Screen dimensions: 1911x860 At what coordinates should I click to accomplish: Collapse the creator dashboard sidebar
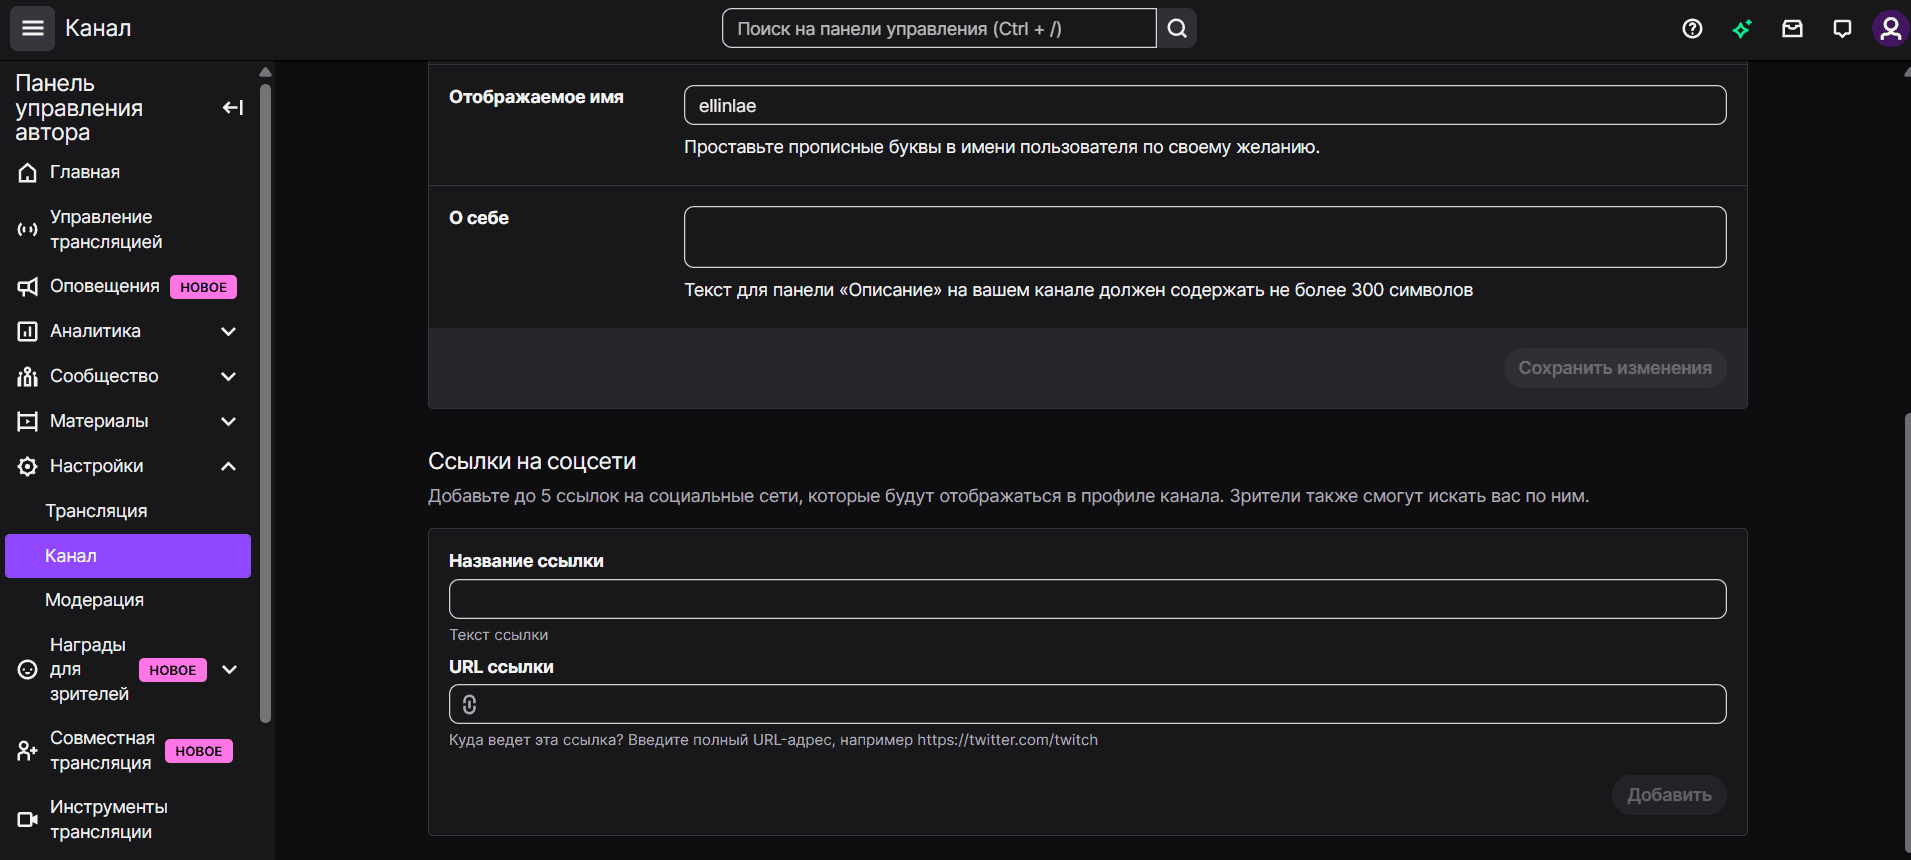point(232,107)
